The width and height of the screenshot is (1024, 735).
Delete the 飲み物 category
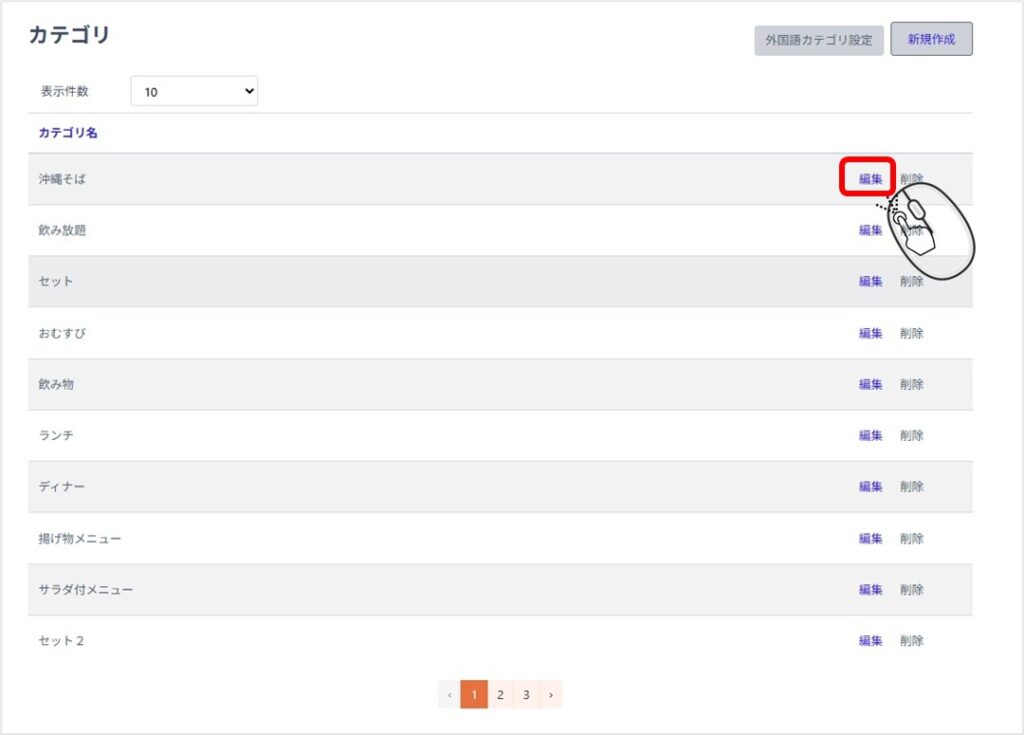[911, 384]
